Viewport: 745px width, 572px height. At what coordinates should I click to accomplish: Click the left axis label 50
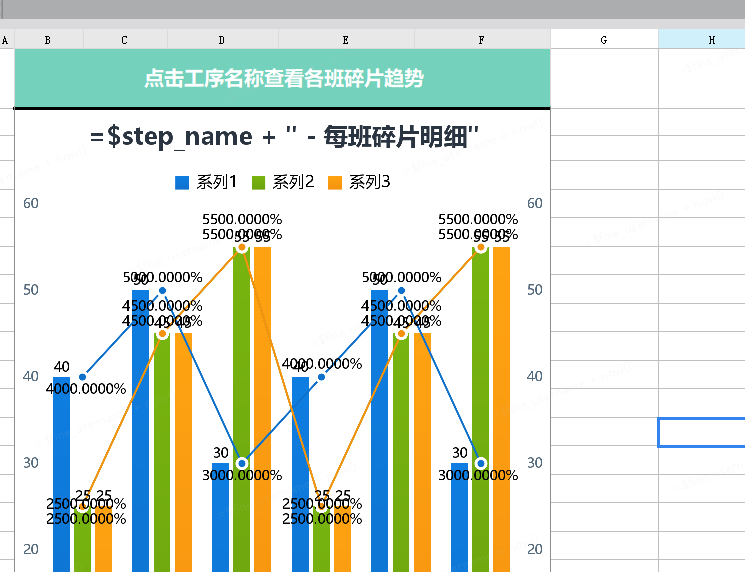31,290
